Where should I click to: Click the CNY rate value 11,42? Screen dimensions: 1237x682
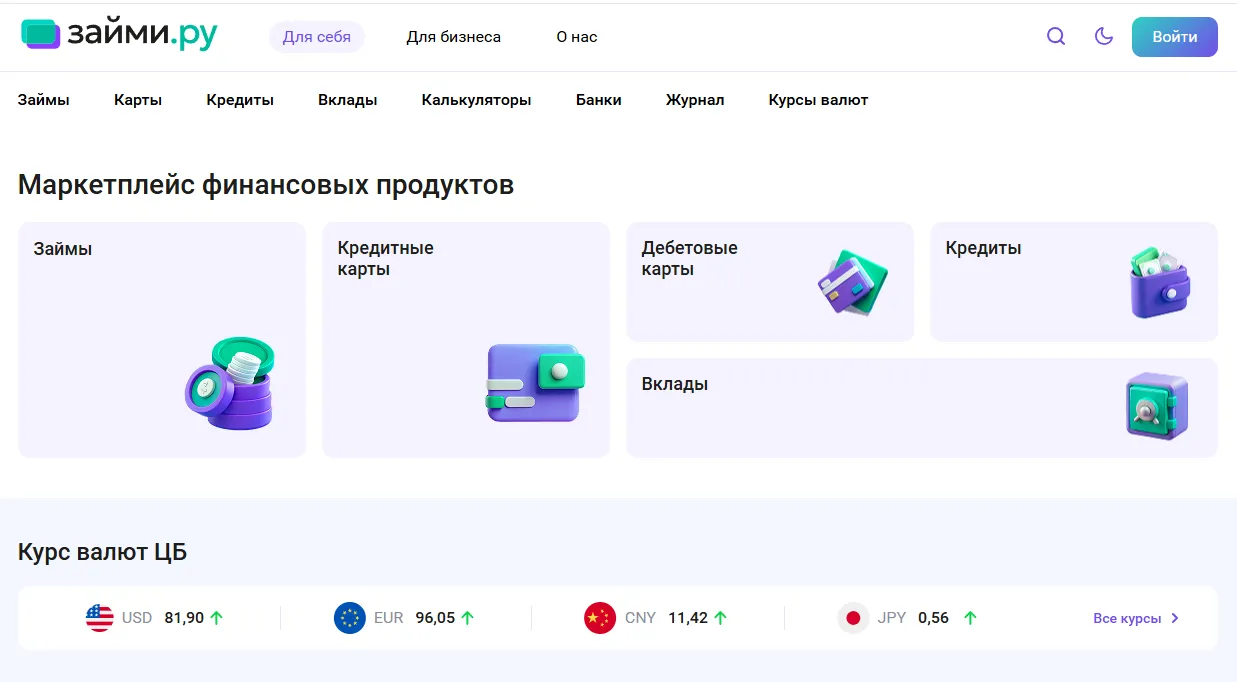tap(688, 618)
